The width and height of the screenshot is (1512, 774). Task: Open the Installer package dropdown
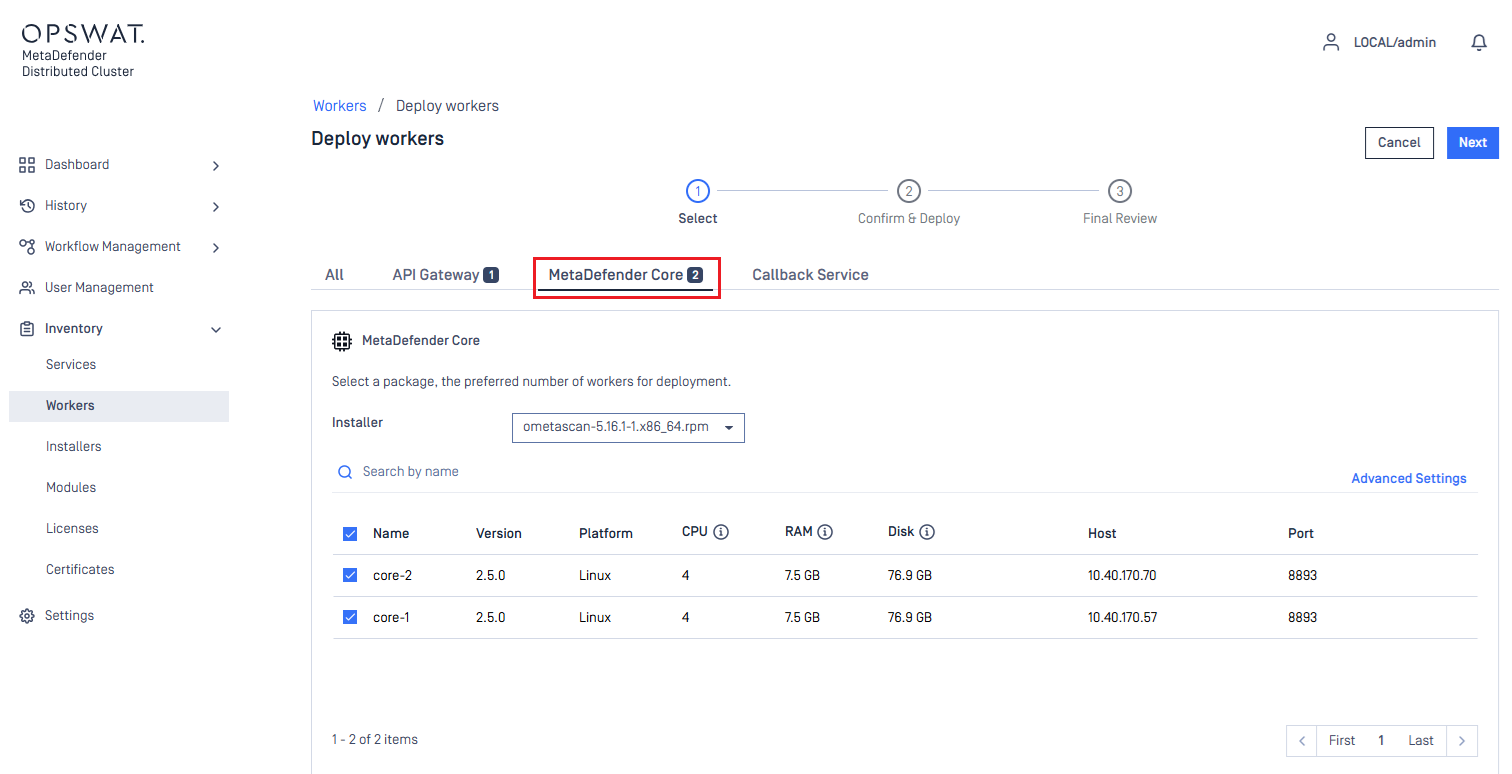click(x=628, y=427)
